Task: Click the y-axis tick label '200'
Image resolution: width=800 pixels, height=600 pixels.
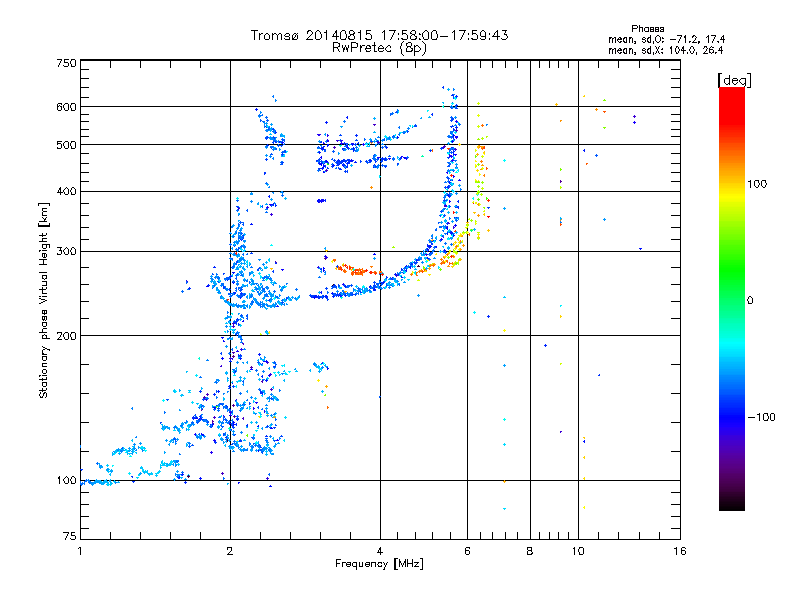Action: (66, 336)
